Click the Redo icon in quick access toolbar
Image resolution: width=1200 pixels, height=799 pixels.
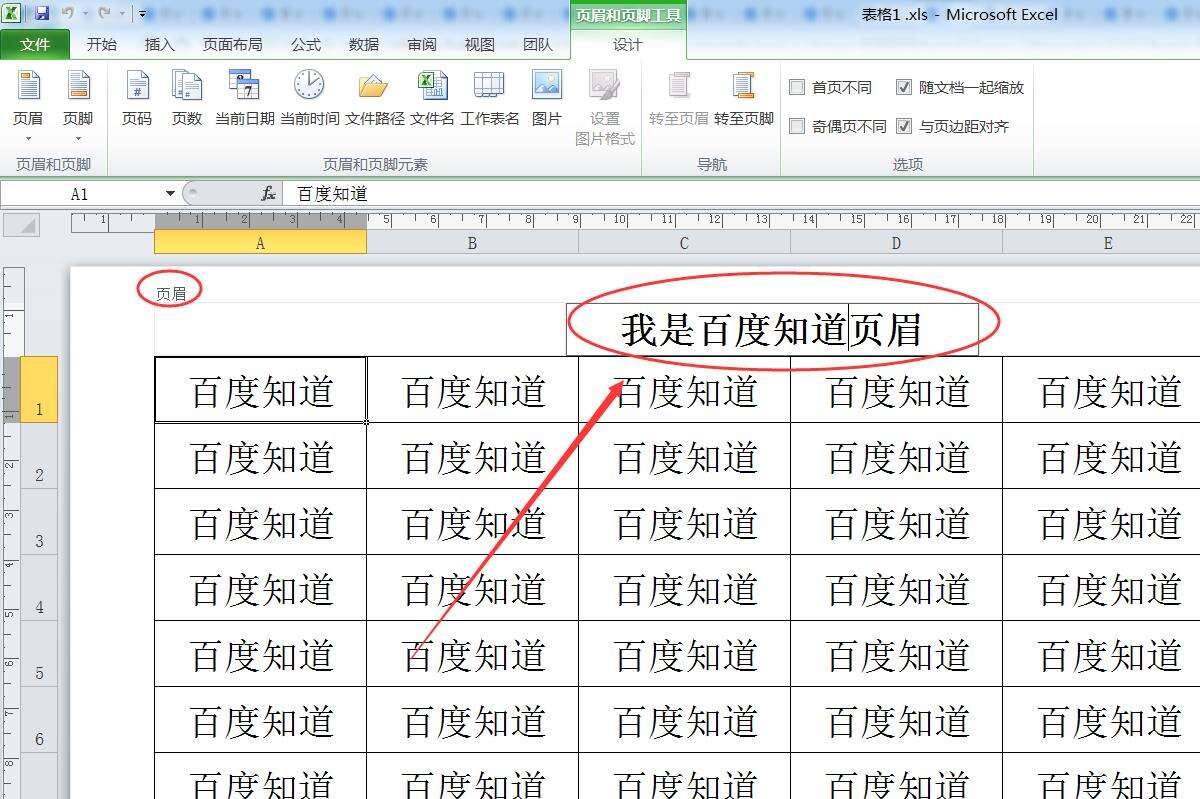[x=104, y=14]
